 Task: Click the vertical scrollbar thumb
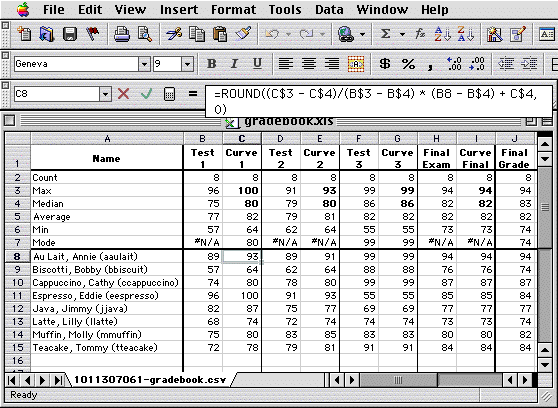pyautogui.click(x=545, y=206)
